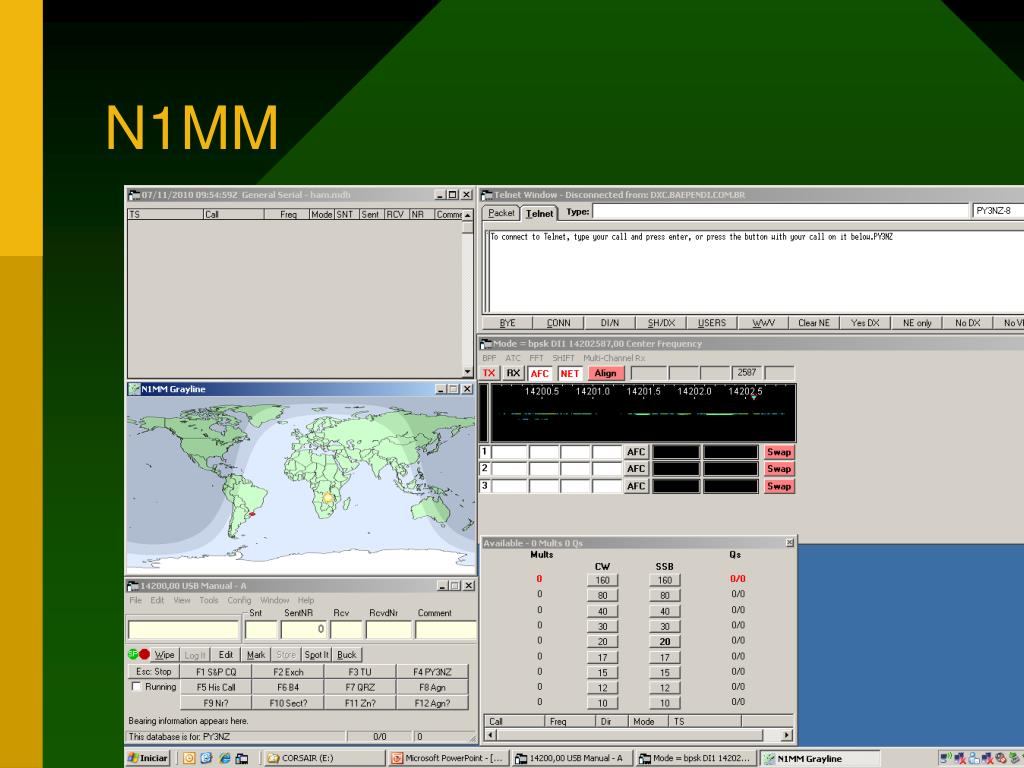Toggle the TX button in the digital interface
1024x768 pixels.
(x=488, y=373)
